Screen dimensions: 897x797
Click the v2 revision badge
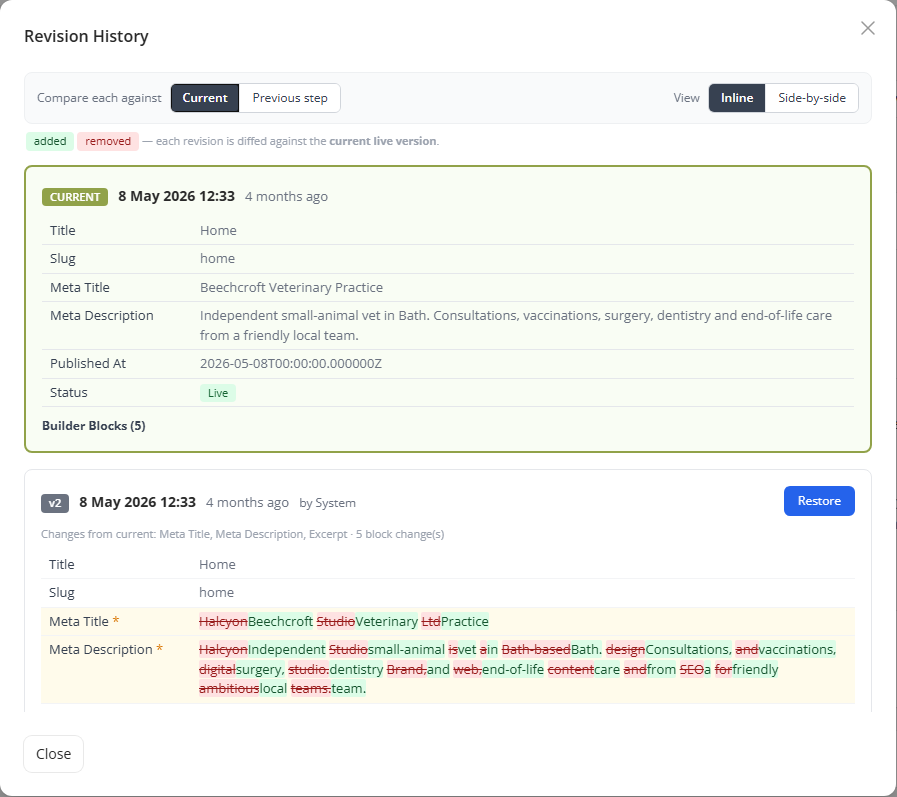tap(55, 503)
